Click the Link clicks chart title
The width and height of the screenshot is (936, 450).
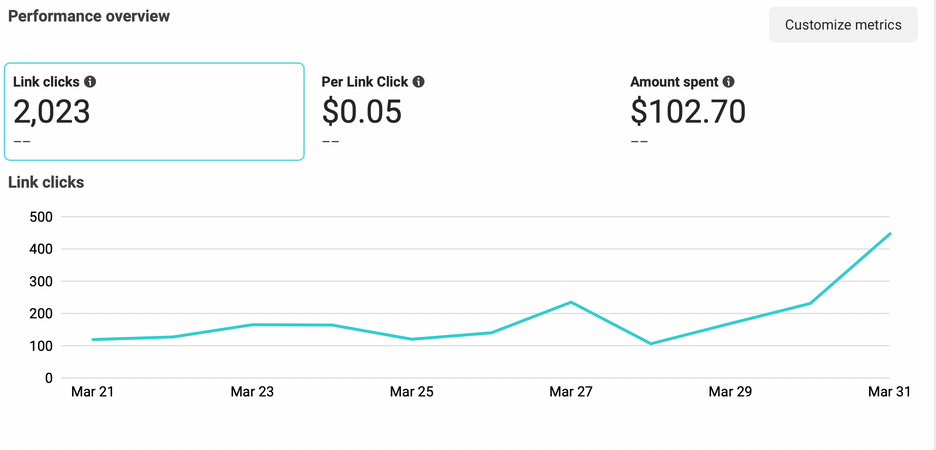click(x=46, y=182)
